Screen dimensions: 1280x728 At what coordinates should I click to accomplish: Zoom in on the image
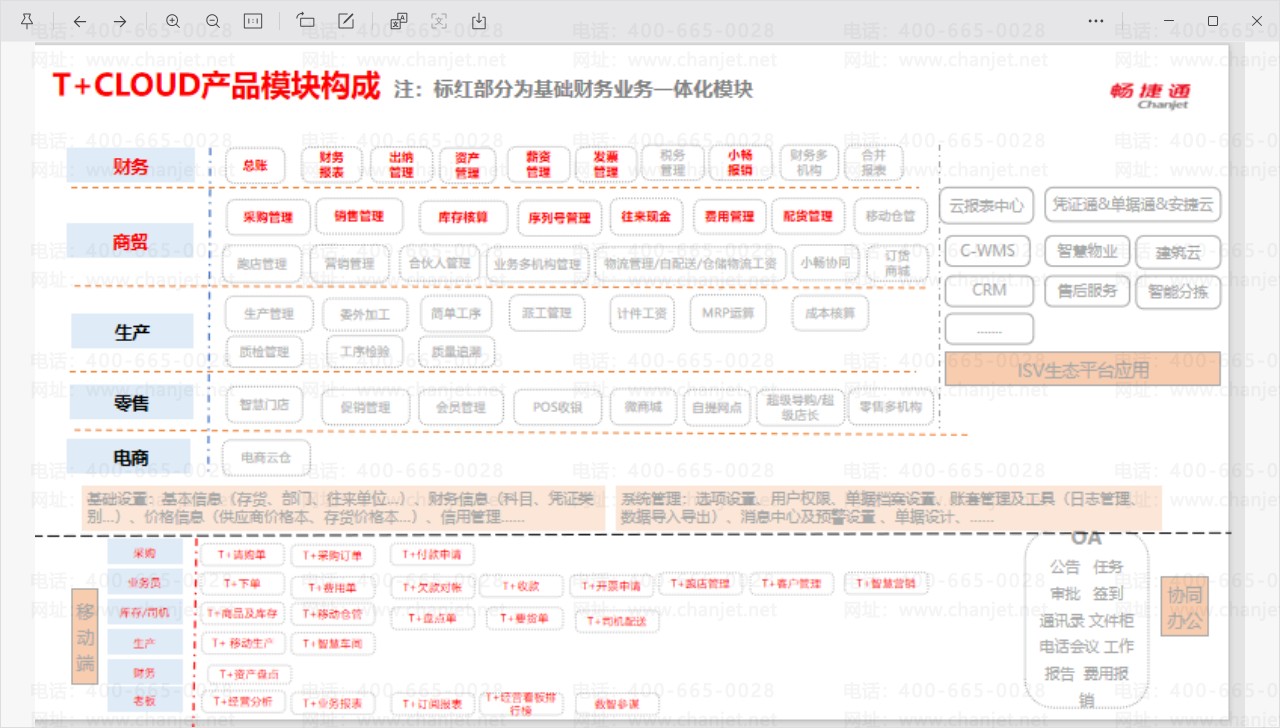click(x=173, y=21)
